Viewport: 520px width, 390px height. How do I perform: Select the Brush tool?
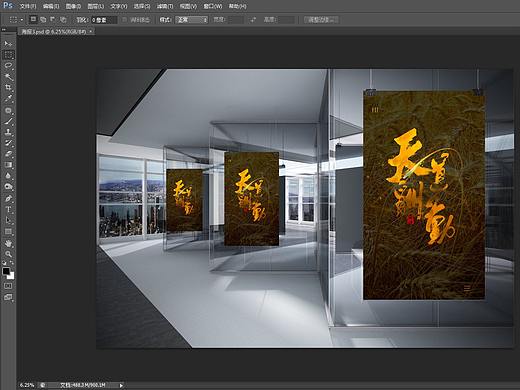pyautogui.click(x=8, y=121)
